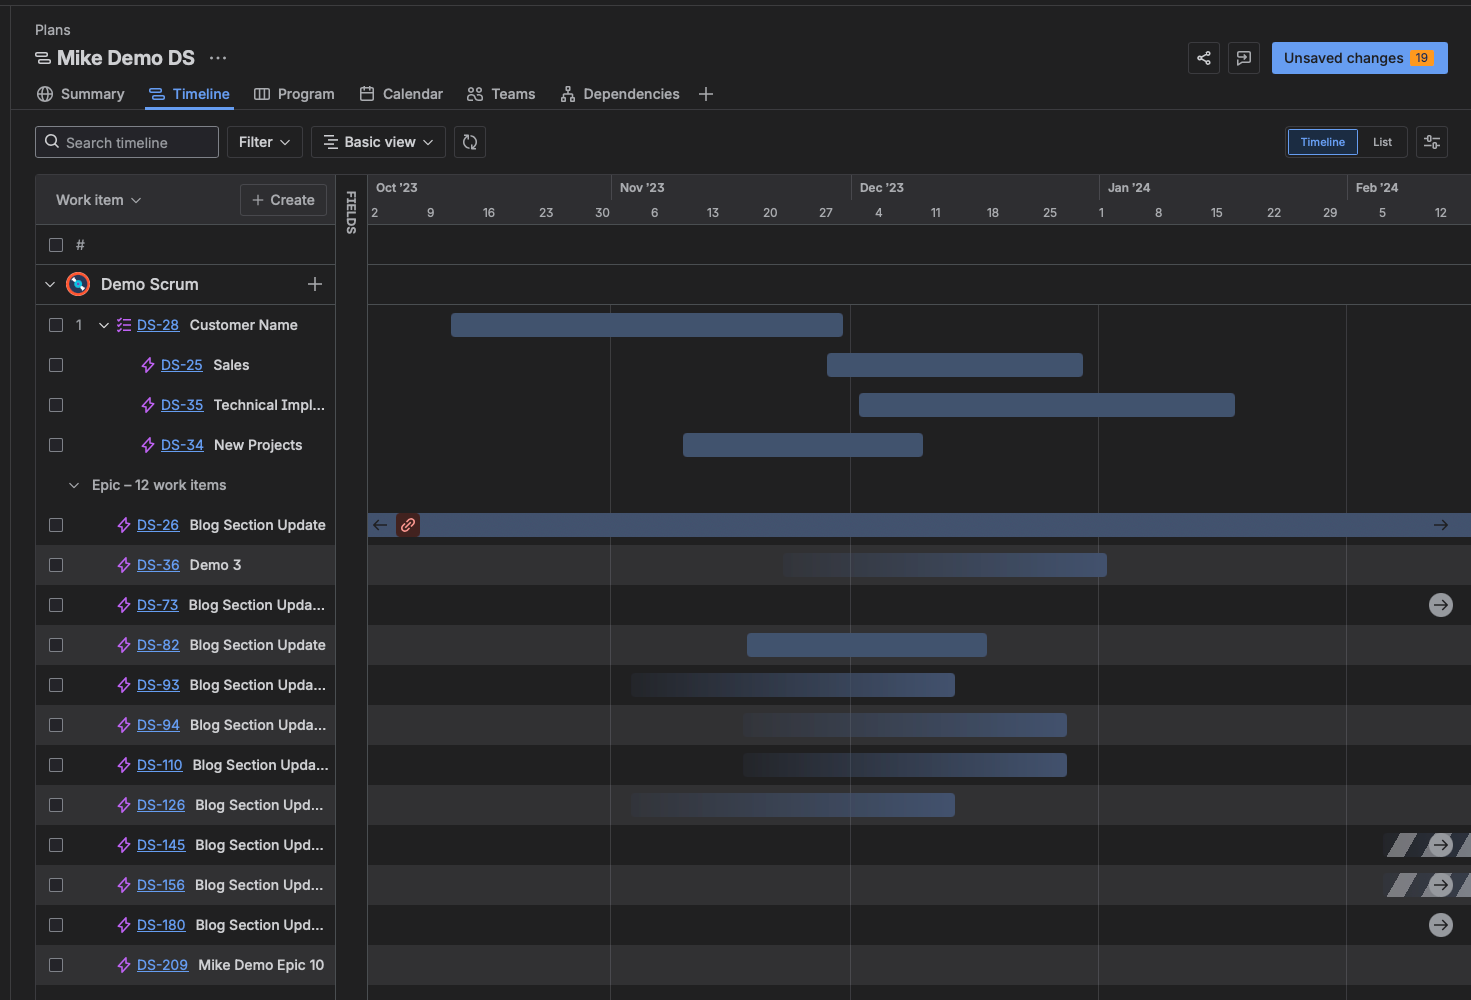1471x1000 pixels.
Task: Open the Filter dropdown
Action: [264, 142]
